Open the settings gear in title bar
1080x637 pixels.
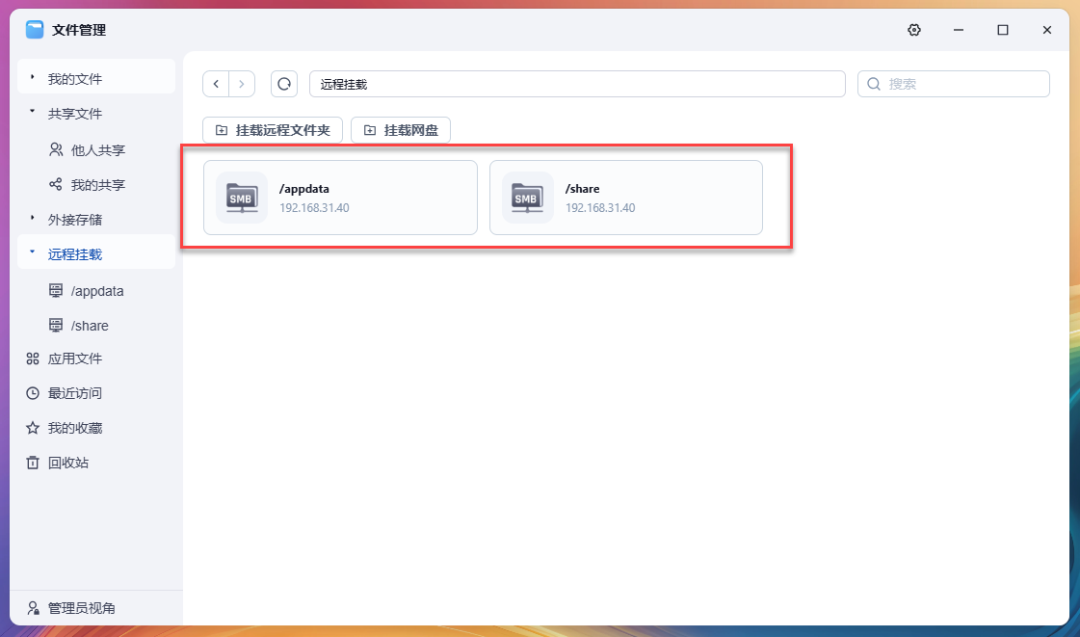[x=914, y=30]
